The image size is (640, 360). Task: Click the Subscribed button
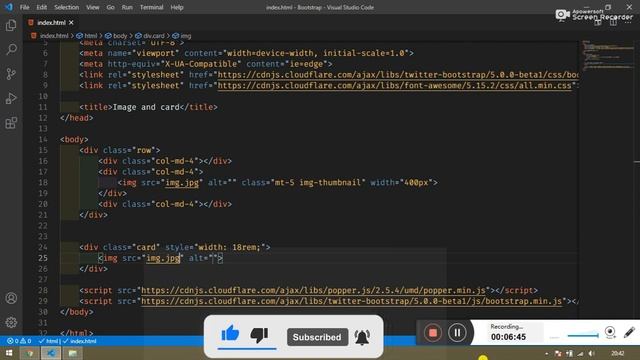(317, 337)
